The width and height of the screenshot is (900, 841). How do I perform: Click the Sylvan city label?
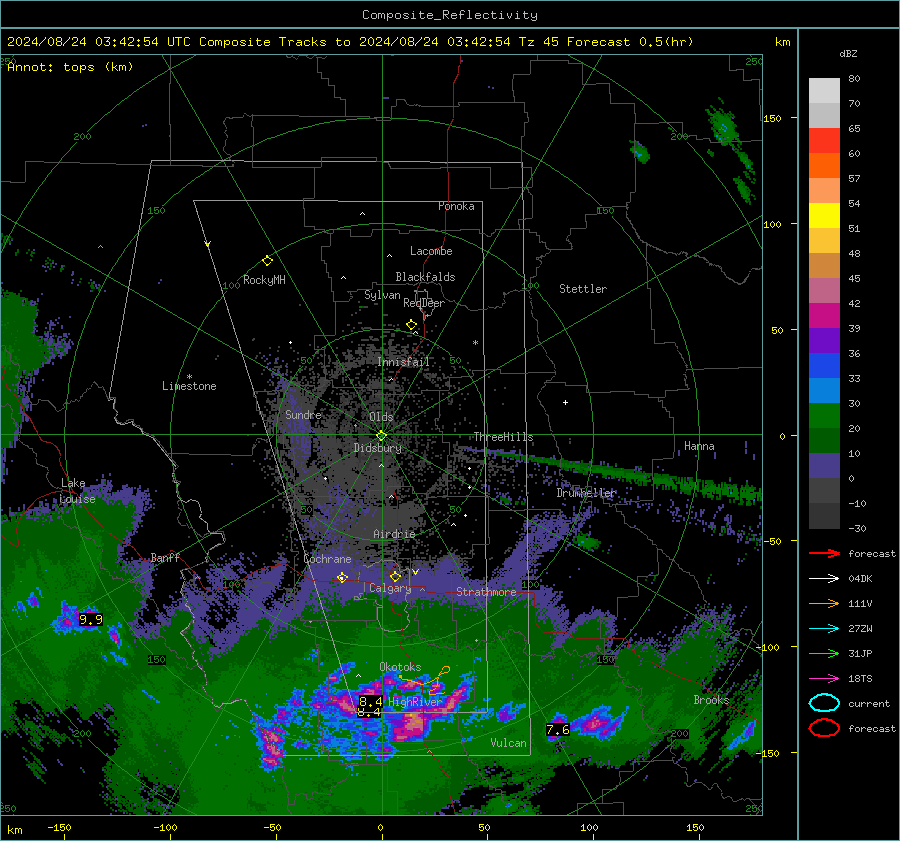383,295
